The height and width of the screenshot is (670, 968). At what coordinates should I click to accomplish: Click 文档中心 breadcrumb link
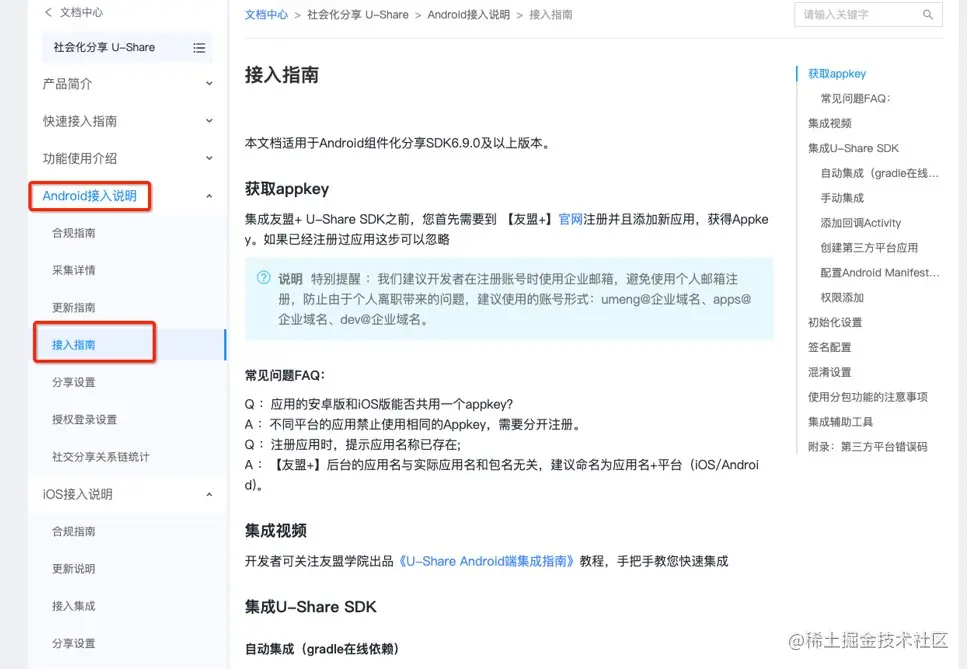(266, 14)
